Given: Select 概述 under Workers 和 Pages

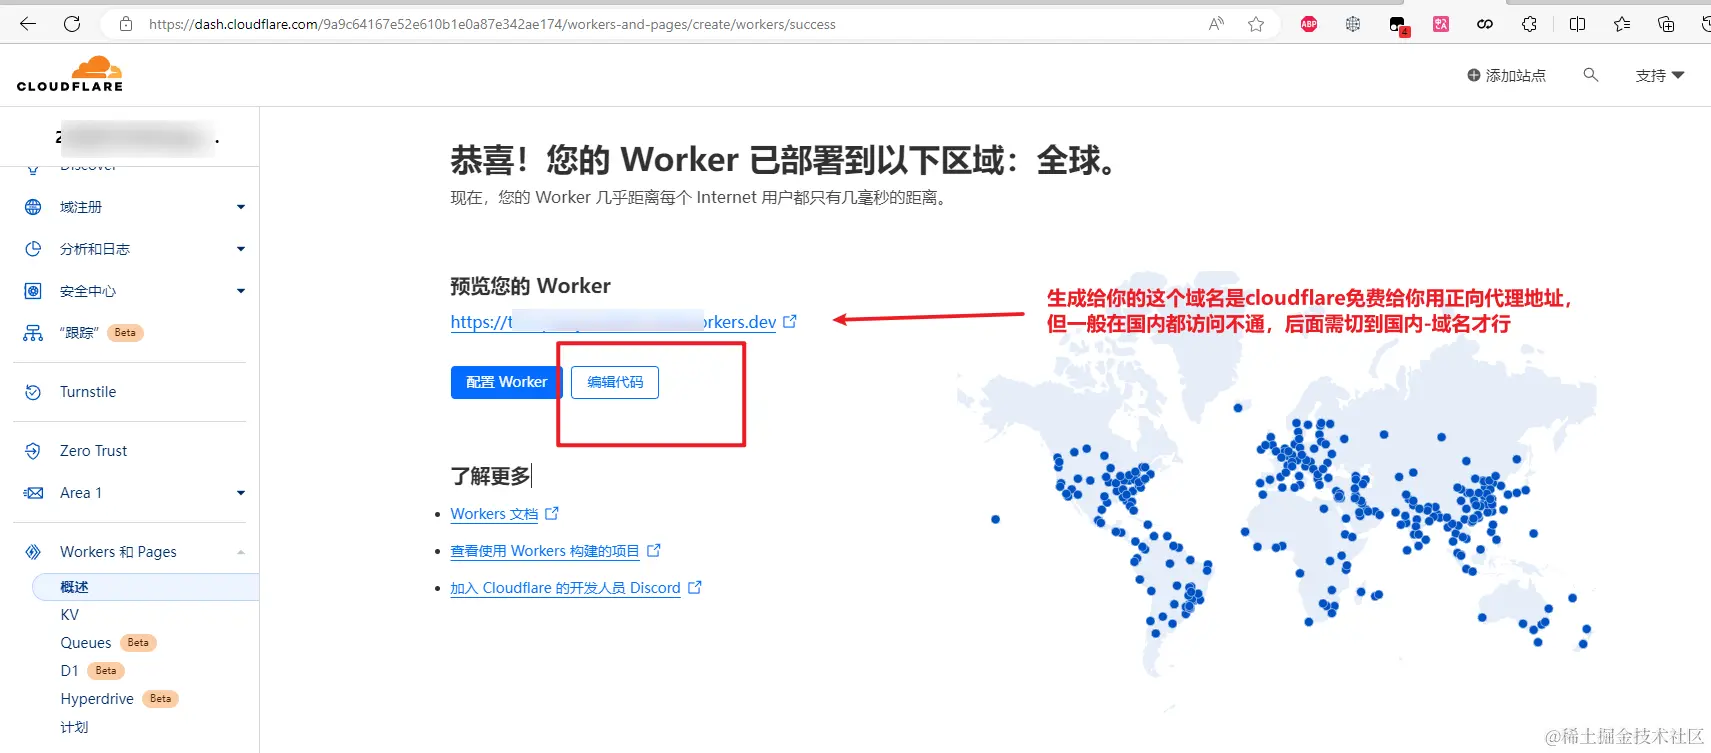Looking at the screenshot, I should [x=146, y=587].
